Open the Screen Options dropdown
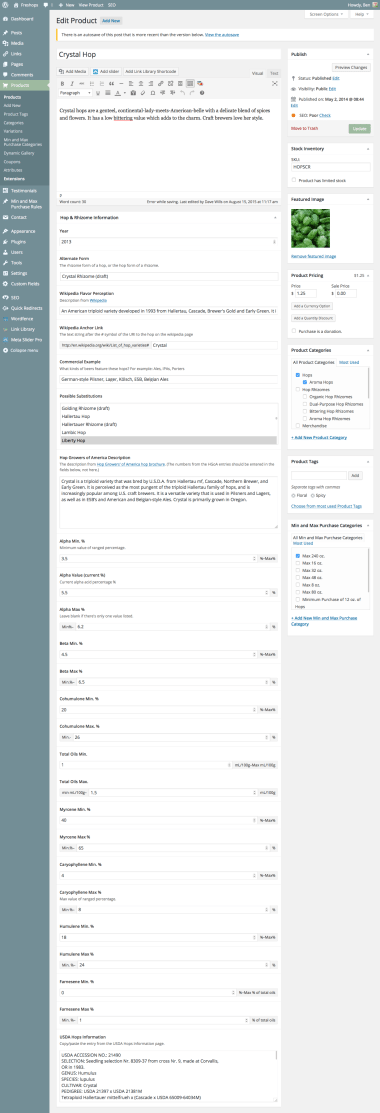Viewport: 380px width, 1113px height. (x=326, y=14)
